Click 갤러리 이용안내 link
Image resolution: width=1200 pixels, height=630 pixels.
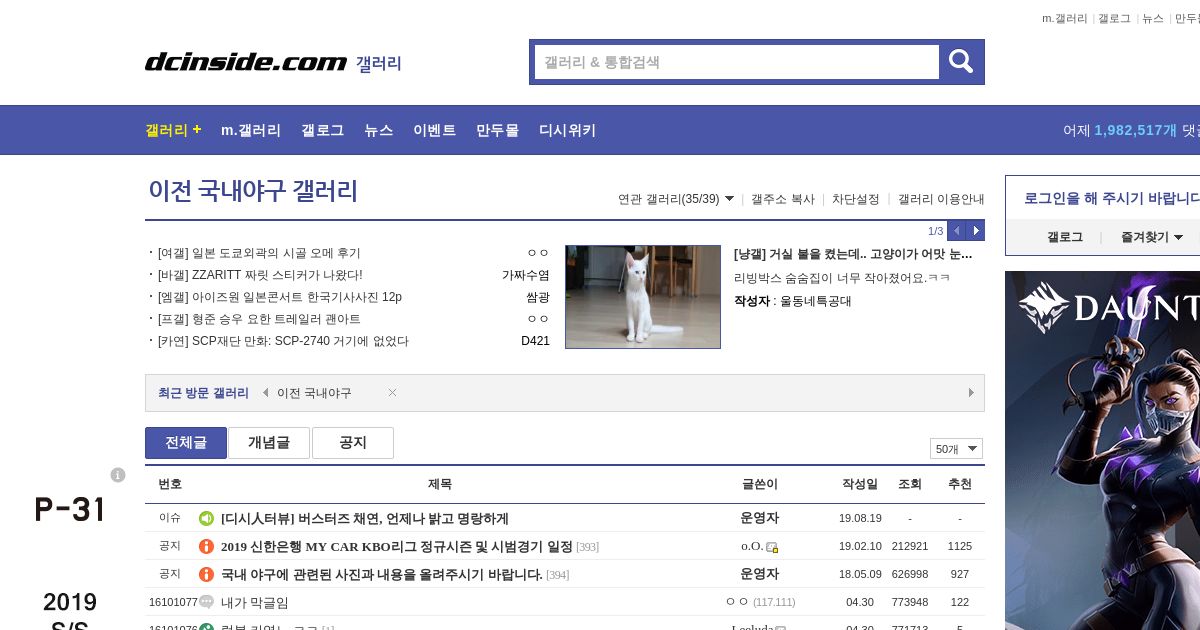941,199
